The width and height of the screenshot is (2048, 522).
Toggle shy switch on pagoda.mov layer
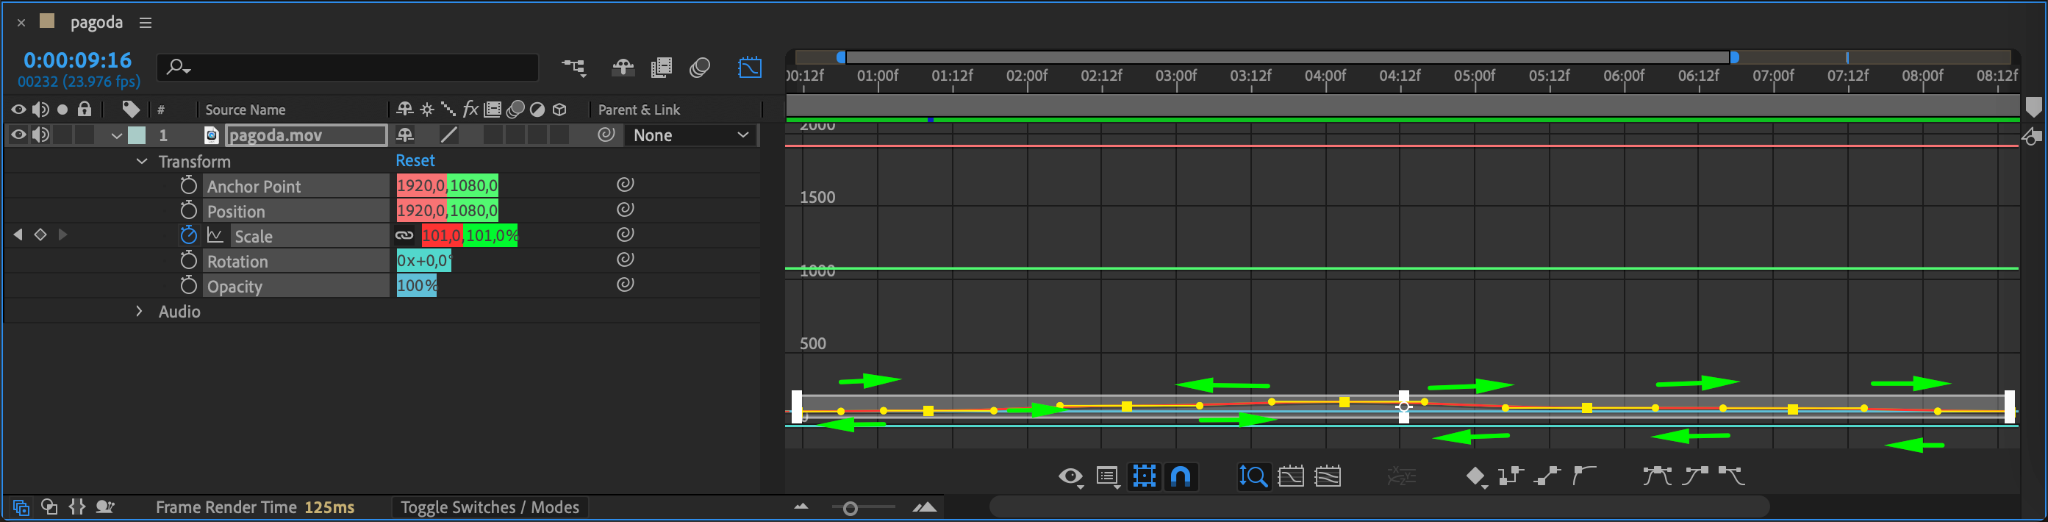pyautogui.click(x=405, y=135)
